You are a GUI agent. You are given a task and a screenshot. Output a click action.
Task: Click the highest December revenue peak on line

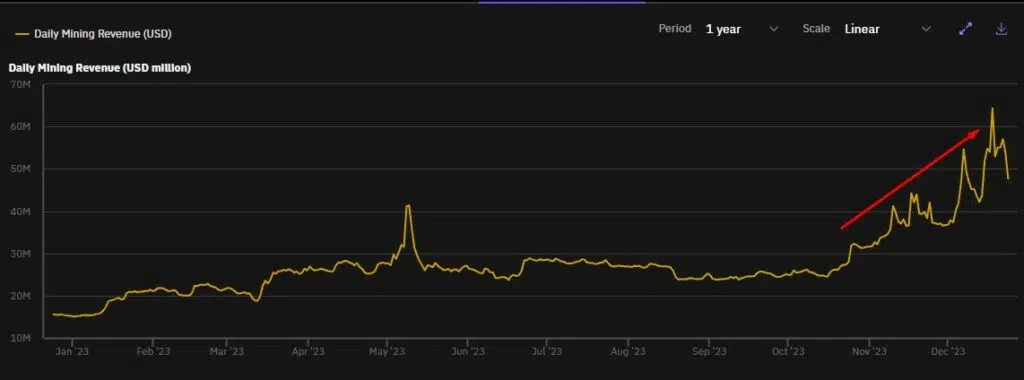pyautogui.click(x=992, y=108)
